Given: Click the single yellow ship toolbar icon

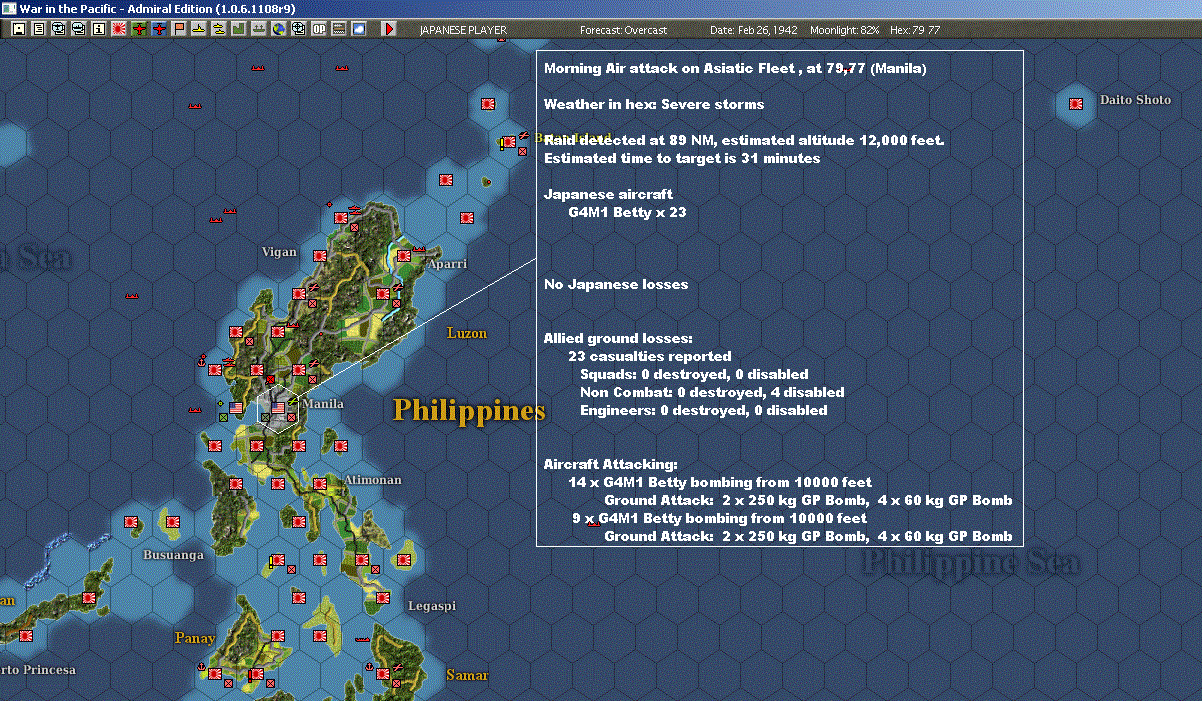Looking at the screenshot, I should 199,29.
